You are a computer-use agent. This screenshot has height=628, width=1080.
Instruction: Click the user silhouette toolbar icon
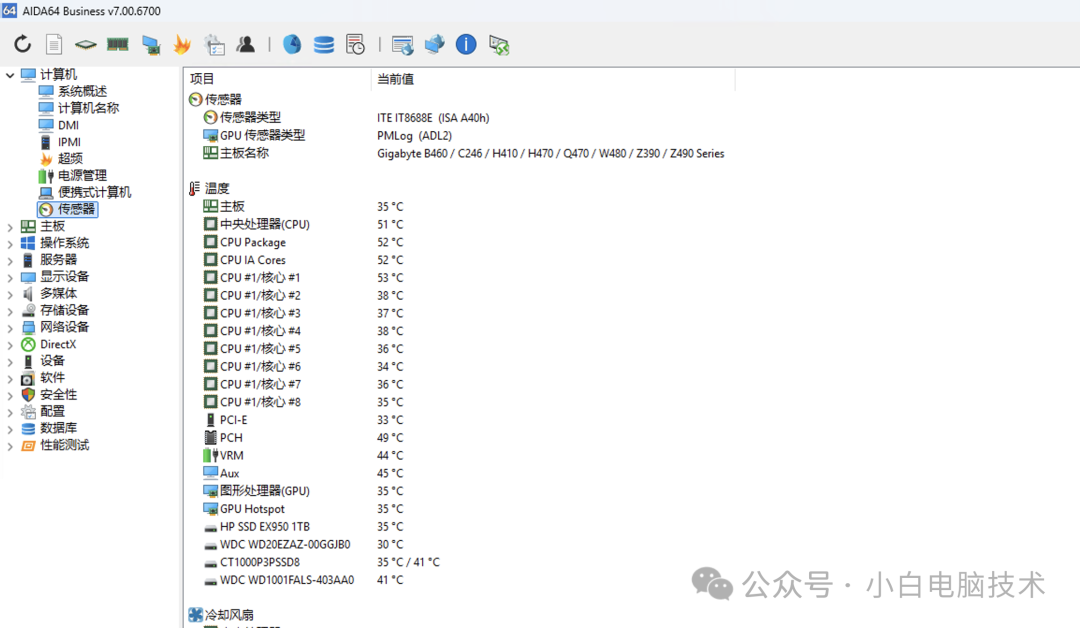coord(245,45)
